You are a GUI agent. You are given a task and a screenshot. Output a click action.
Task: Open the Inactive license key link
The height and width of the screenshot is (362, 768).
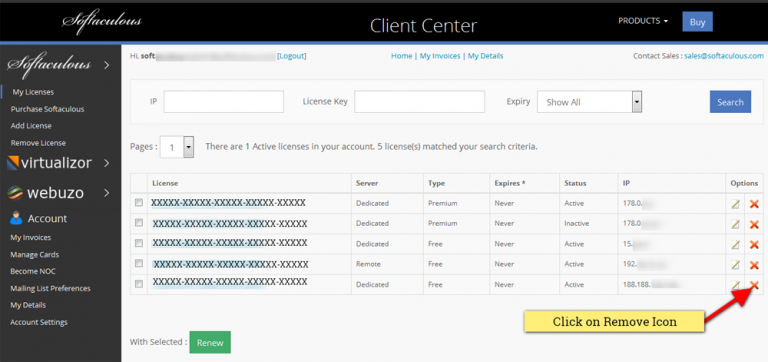(x=230, y=224)
